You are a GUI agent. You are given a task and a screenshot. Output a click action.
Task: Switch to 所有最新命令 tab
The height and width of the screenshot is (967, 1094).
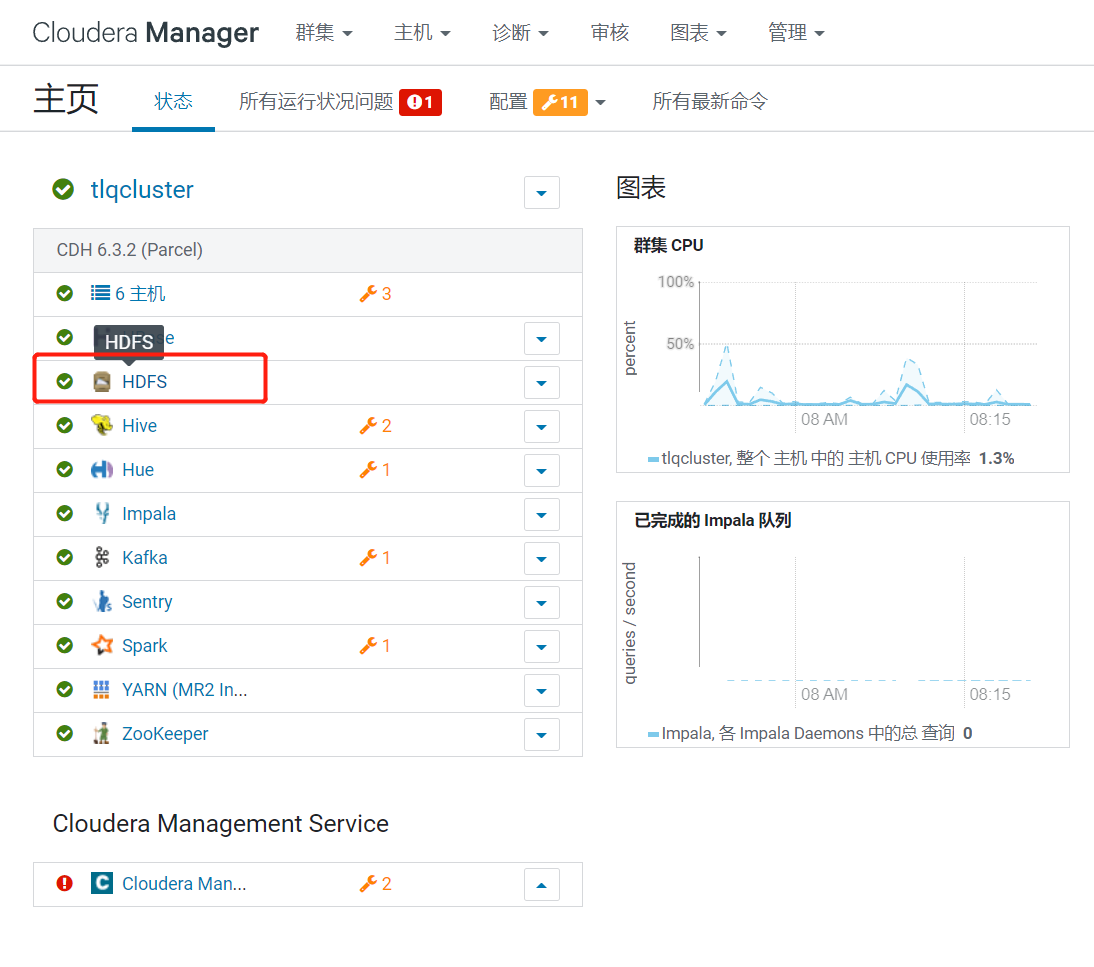click(710, 102)
